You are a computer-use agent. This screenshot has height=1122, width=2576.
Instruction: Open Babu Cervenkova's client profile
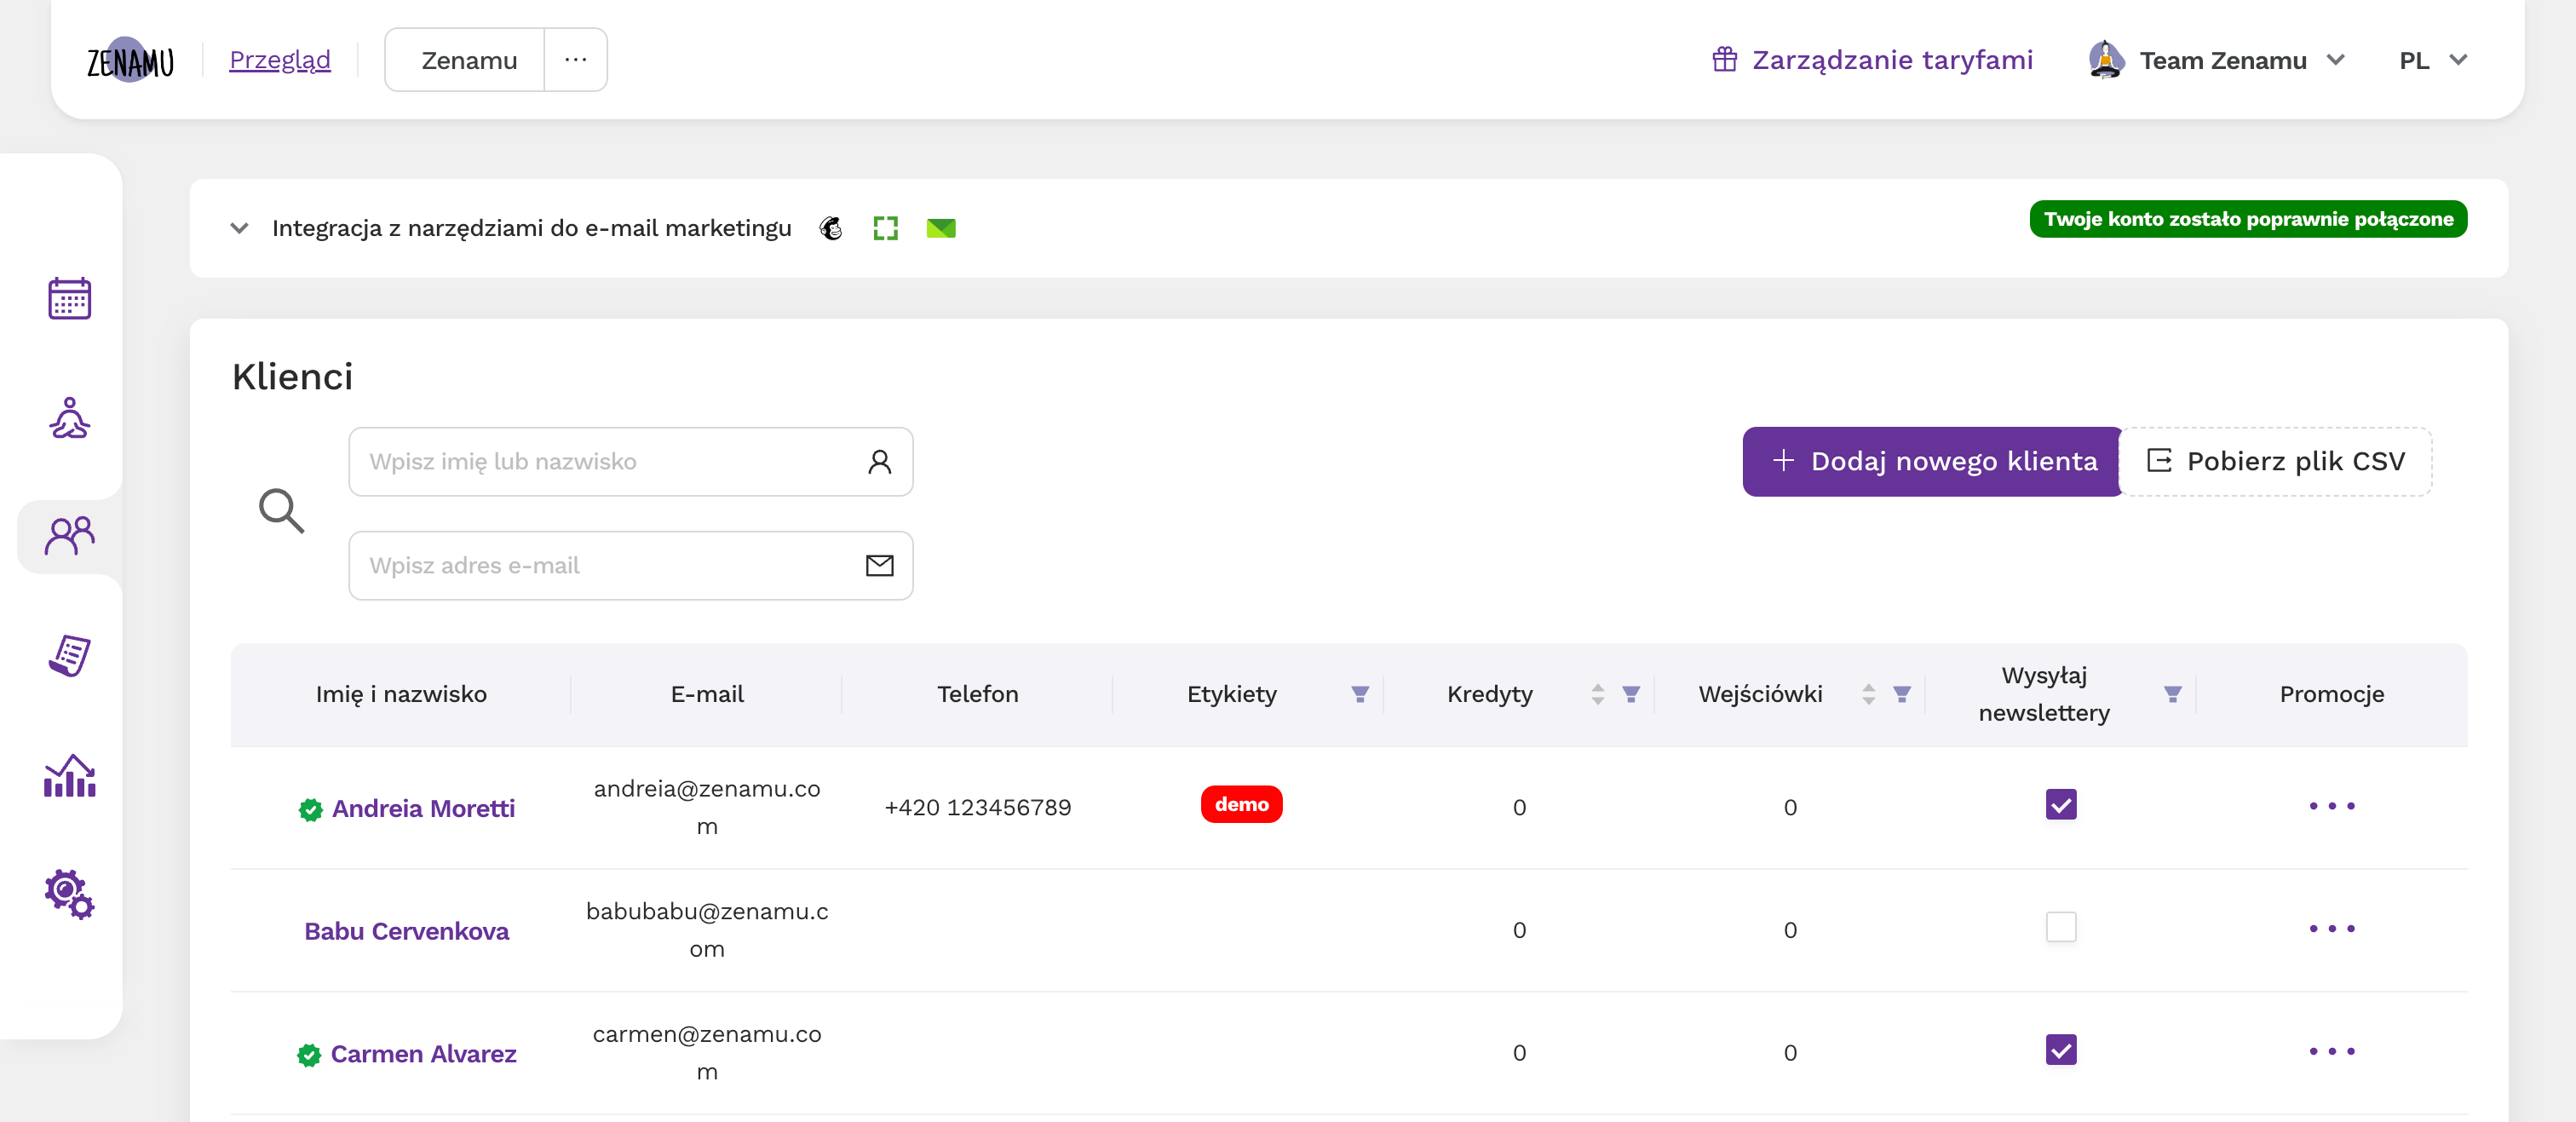406,932
